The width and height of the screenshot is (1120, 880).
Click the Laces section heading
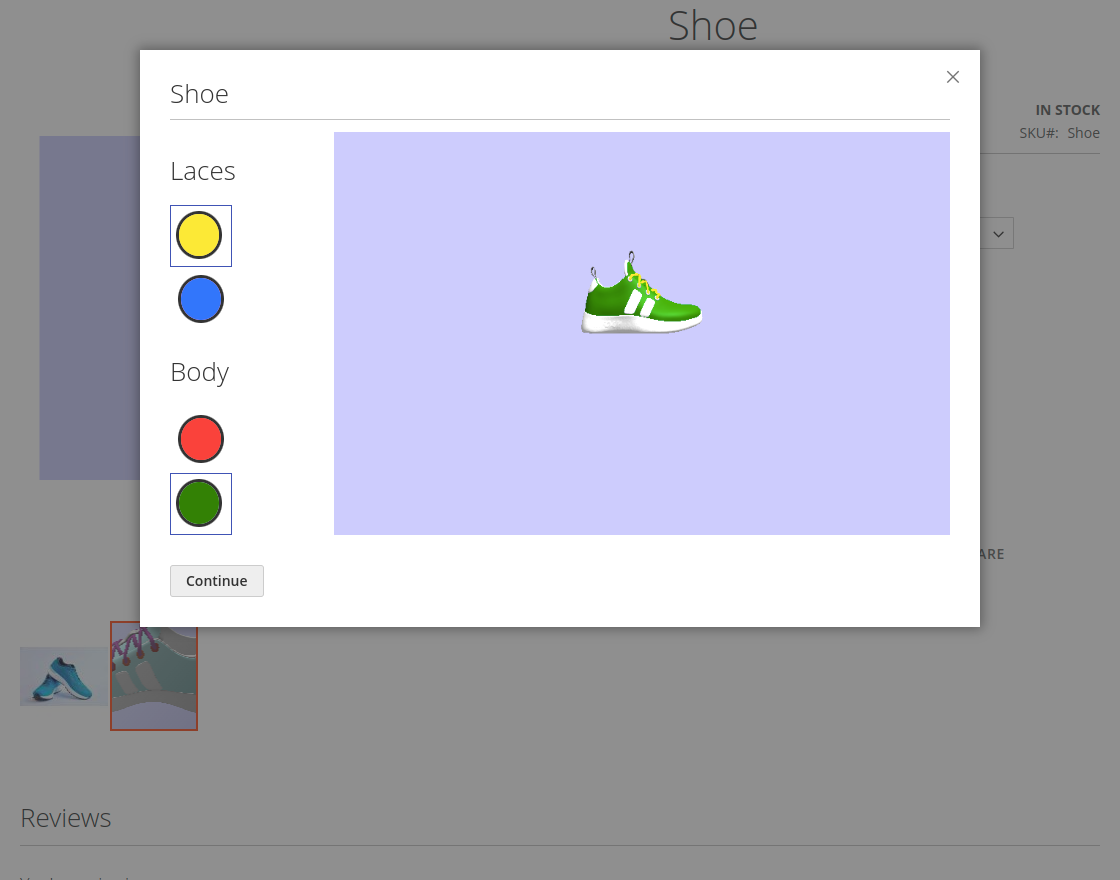[203, 171]
